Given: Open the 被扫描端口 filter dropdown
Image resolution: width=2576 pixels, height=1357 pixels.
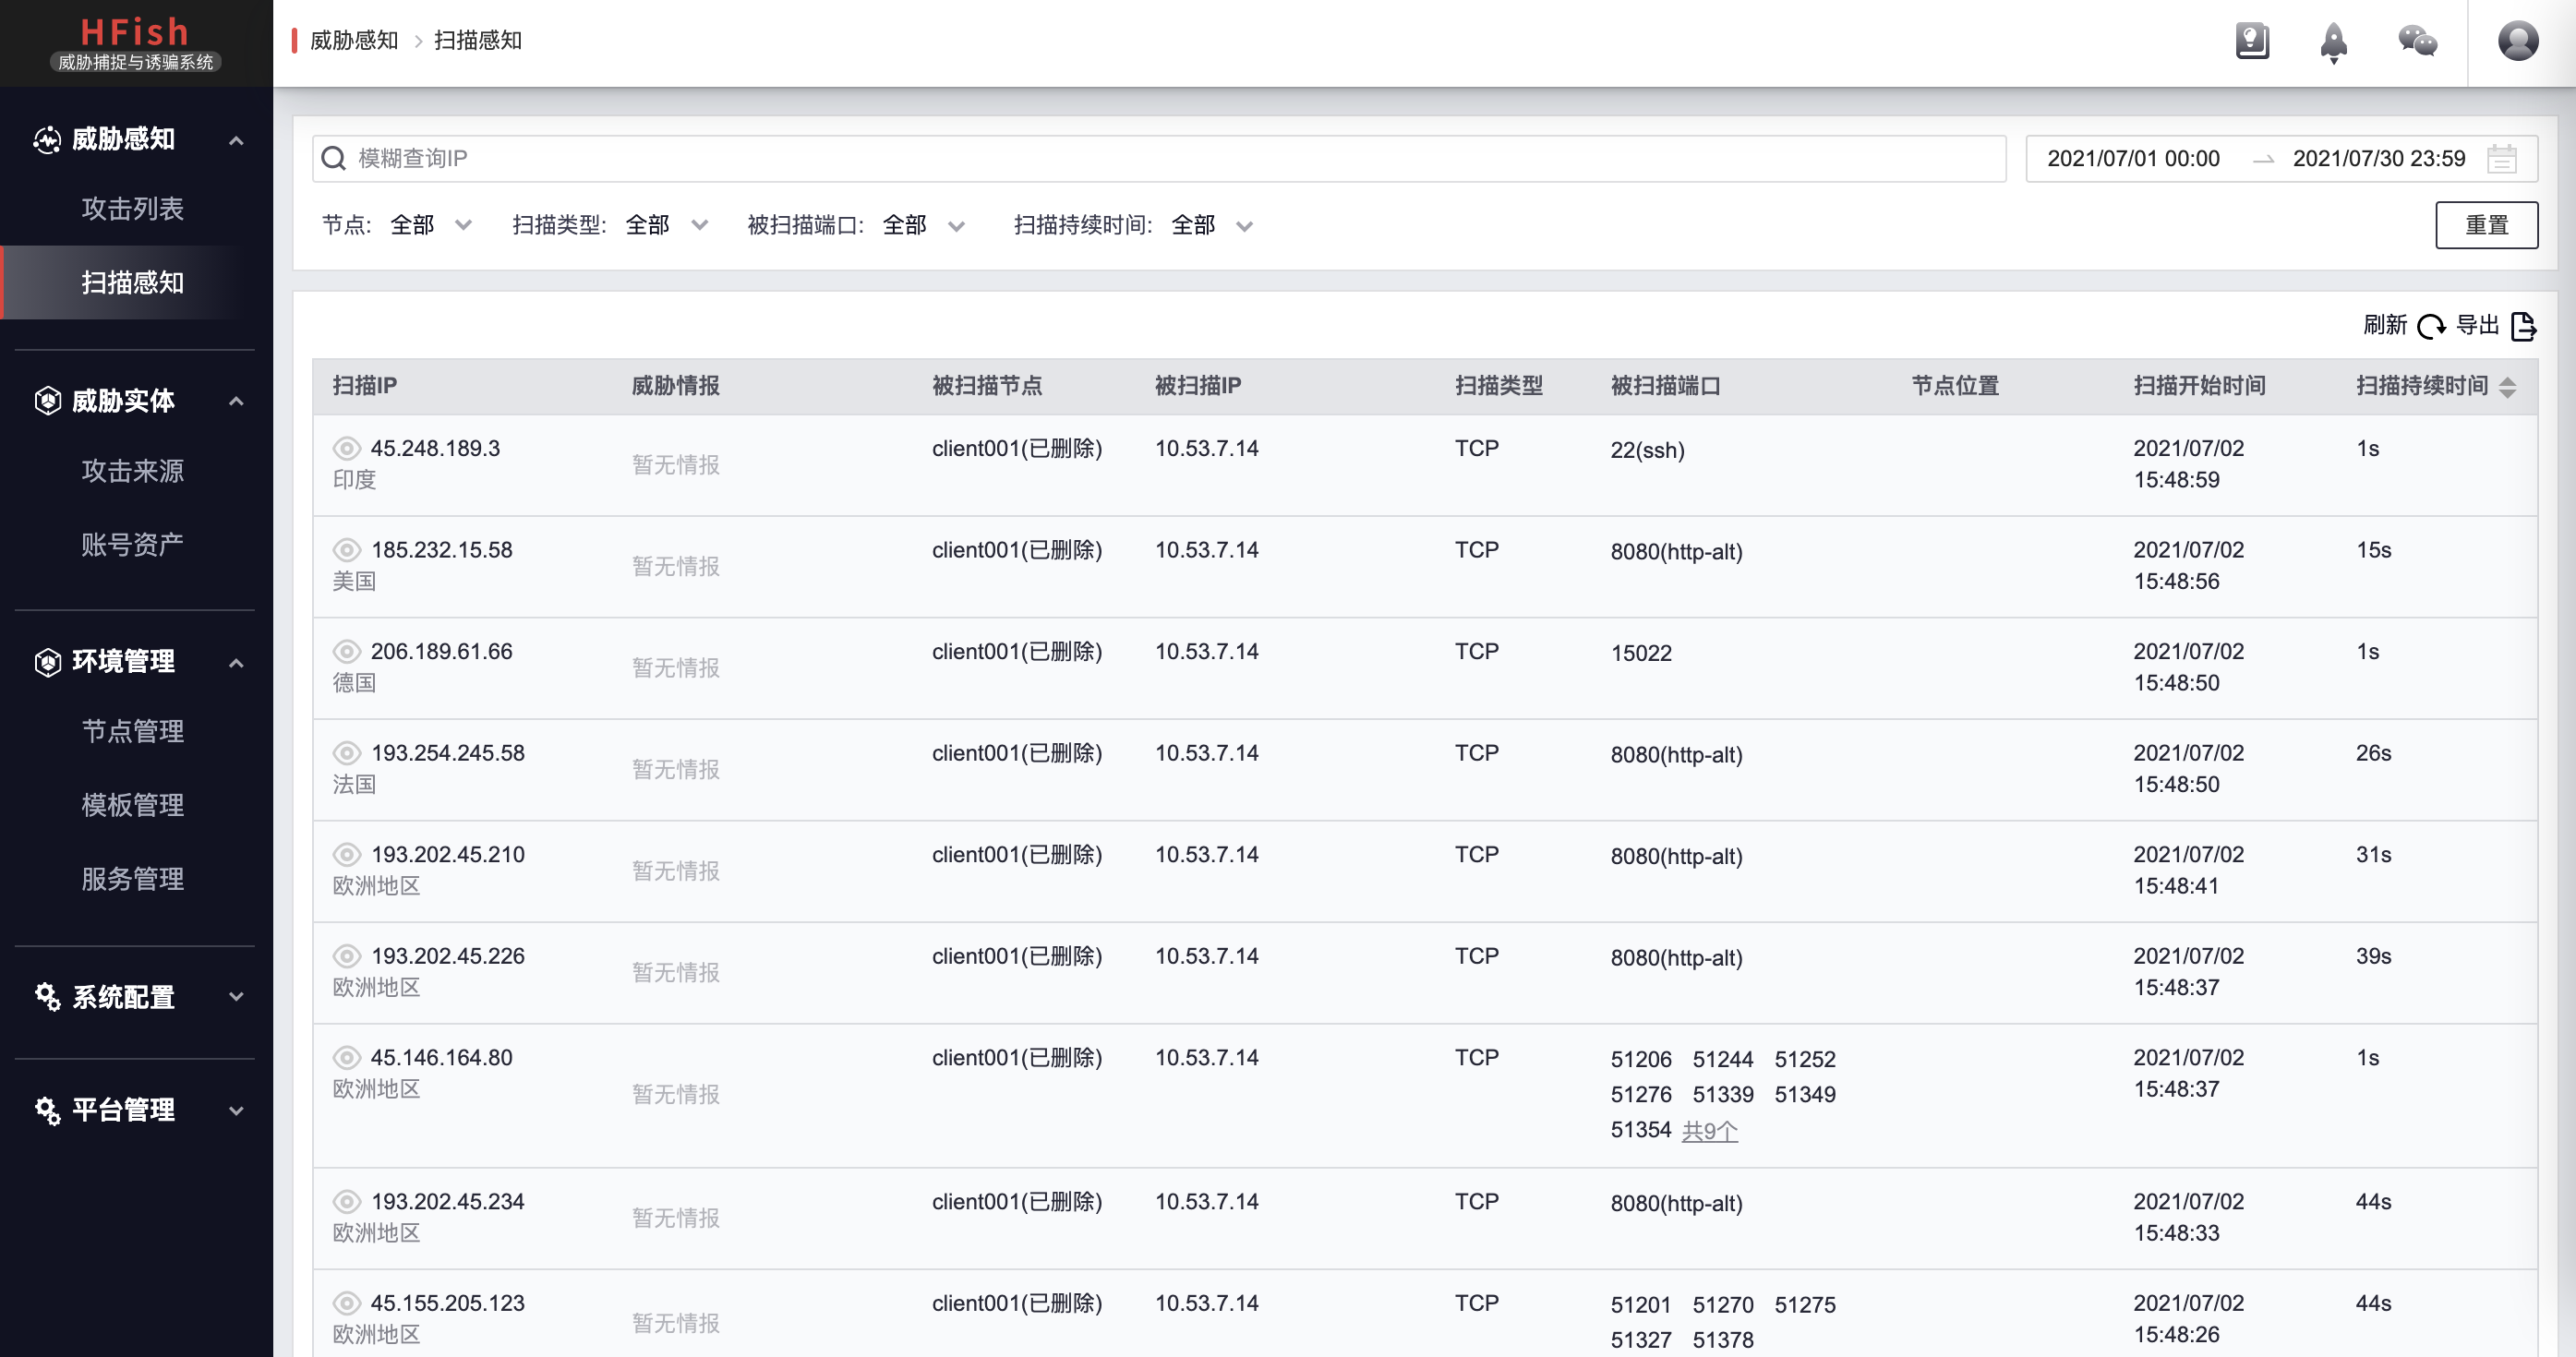Looking at the screenshot, I should tap(924, 225).
